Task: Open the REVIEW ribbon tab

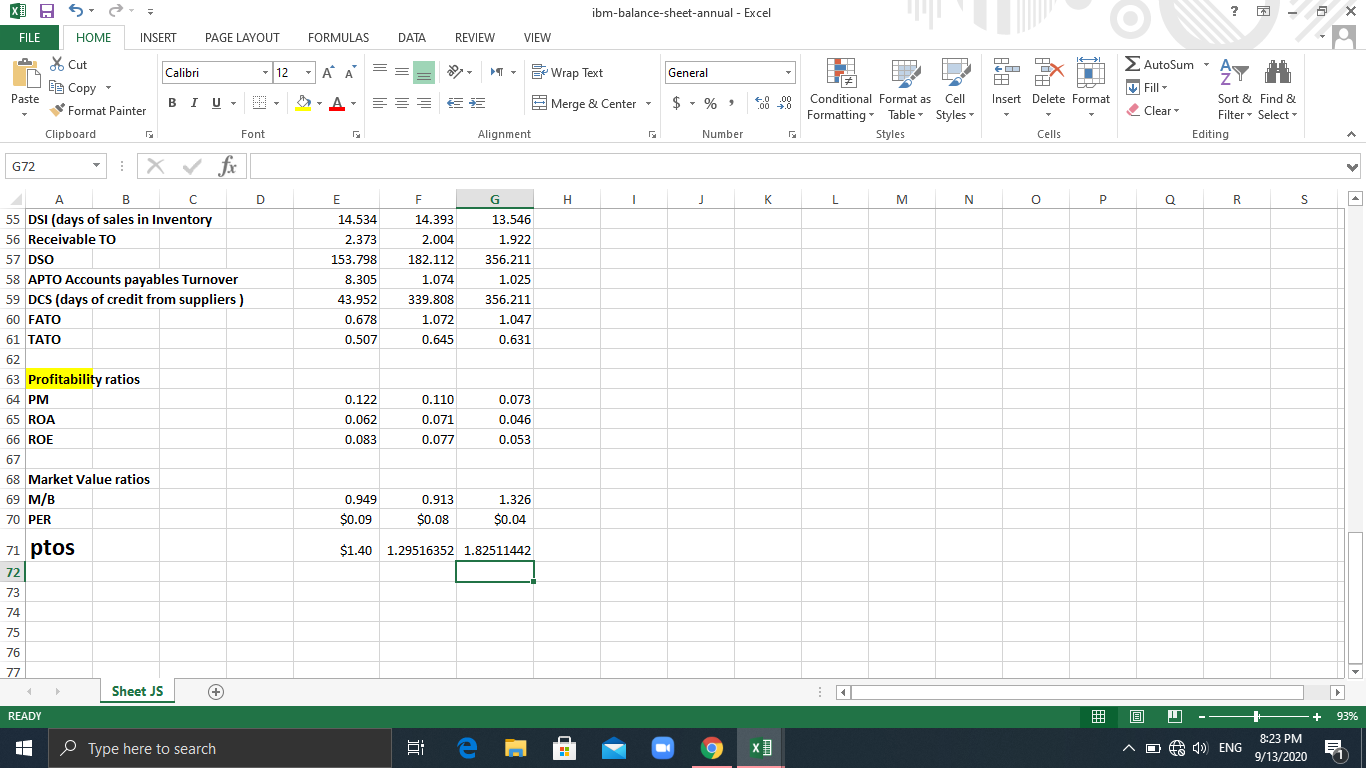Action: click(474, 37)
